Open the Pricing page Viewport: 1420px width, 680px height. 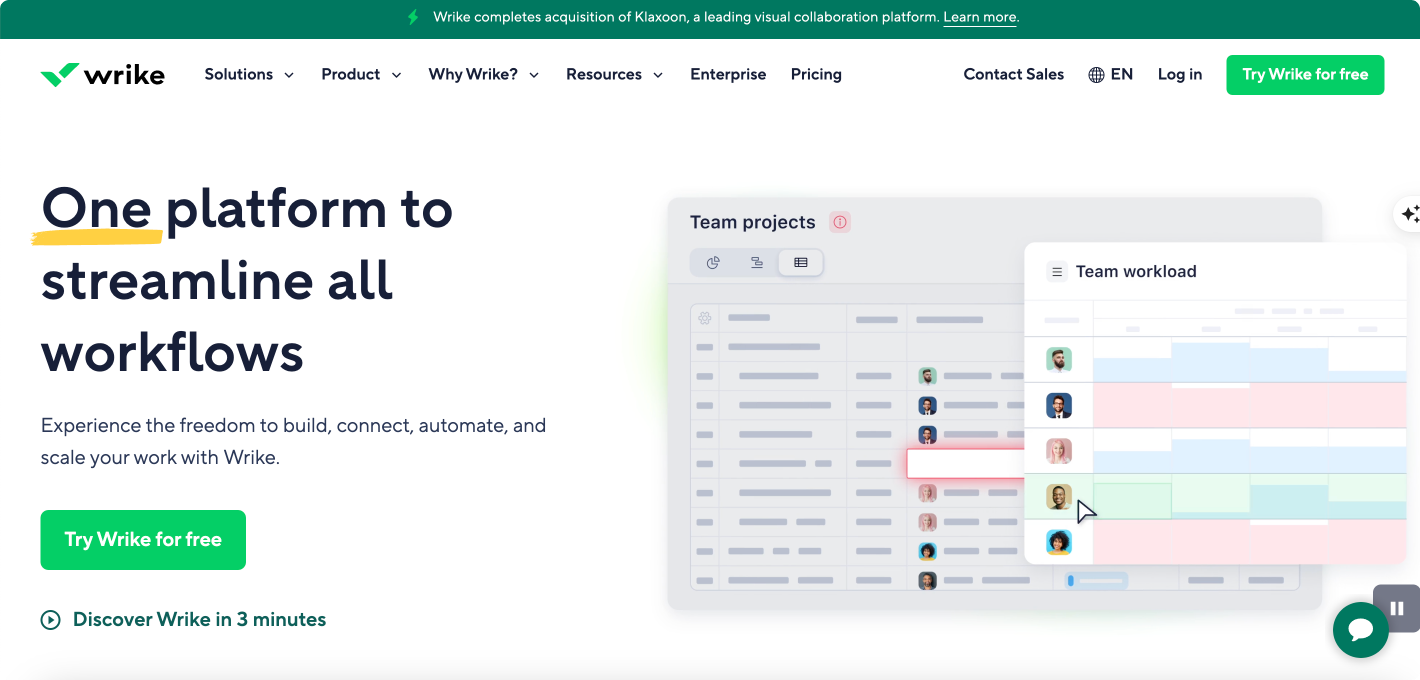tap(816, 74)
